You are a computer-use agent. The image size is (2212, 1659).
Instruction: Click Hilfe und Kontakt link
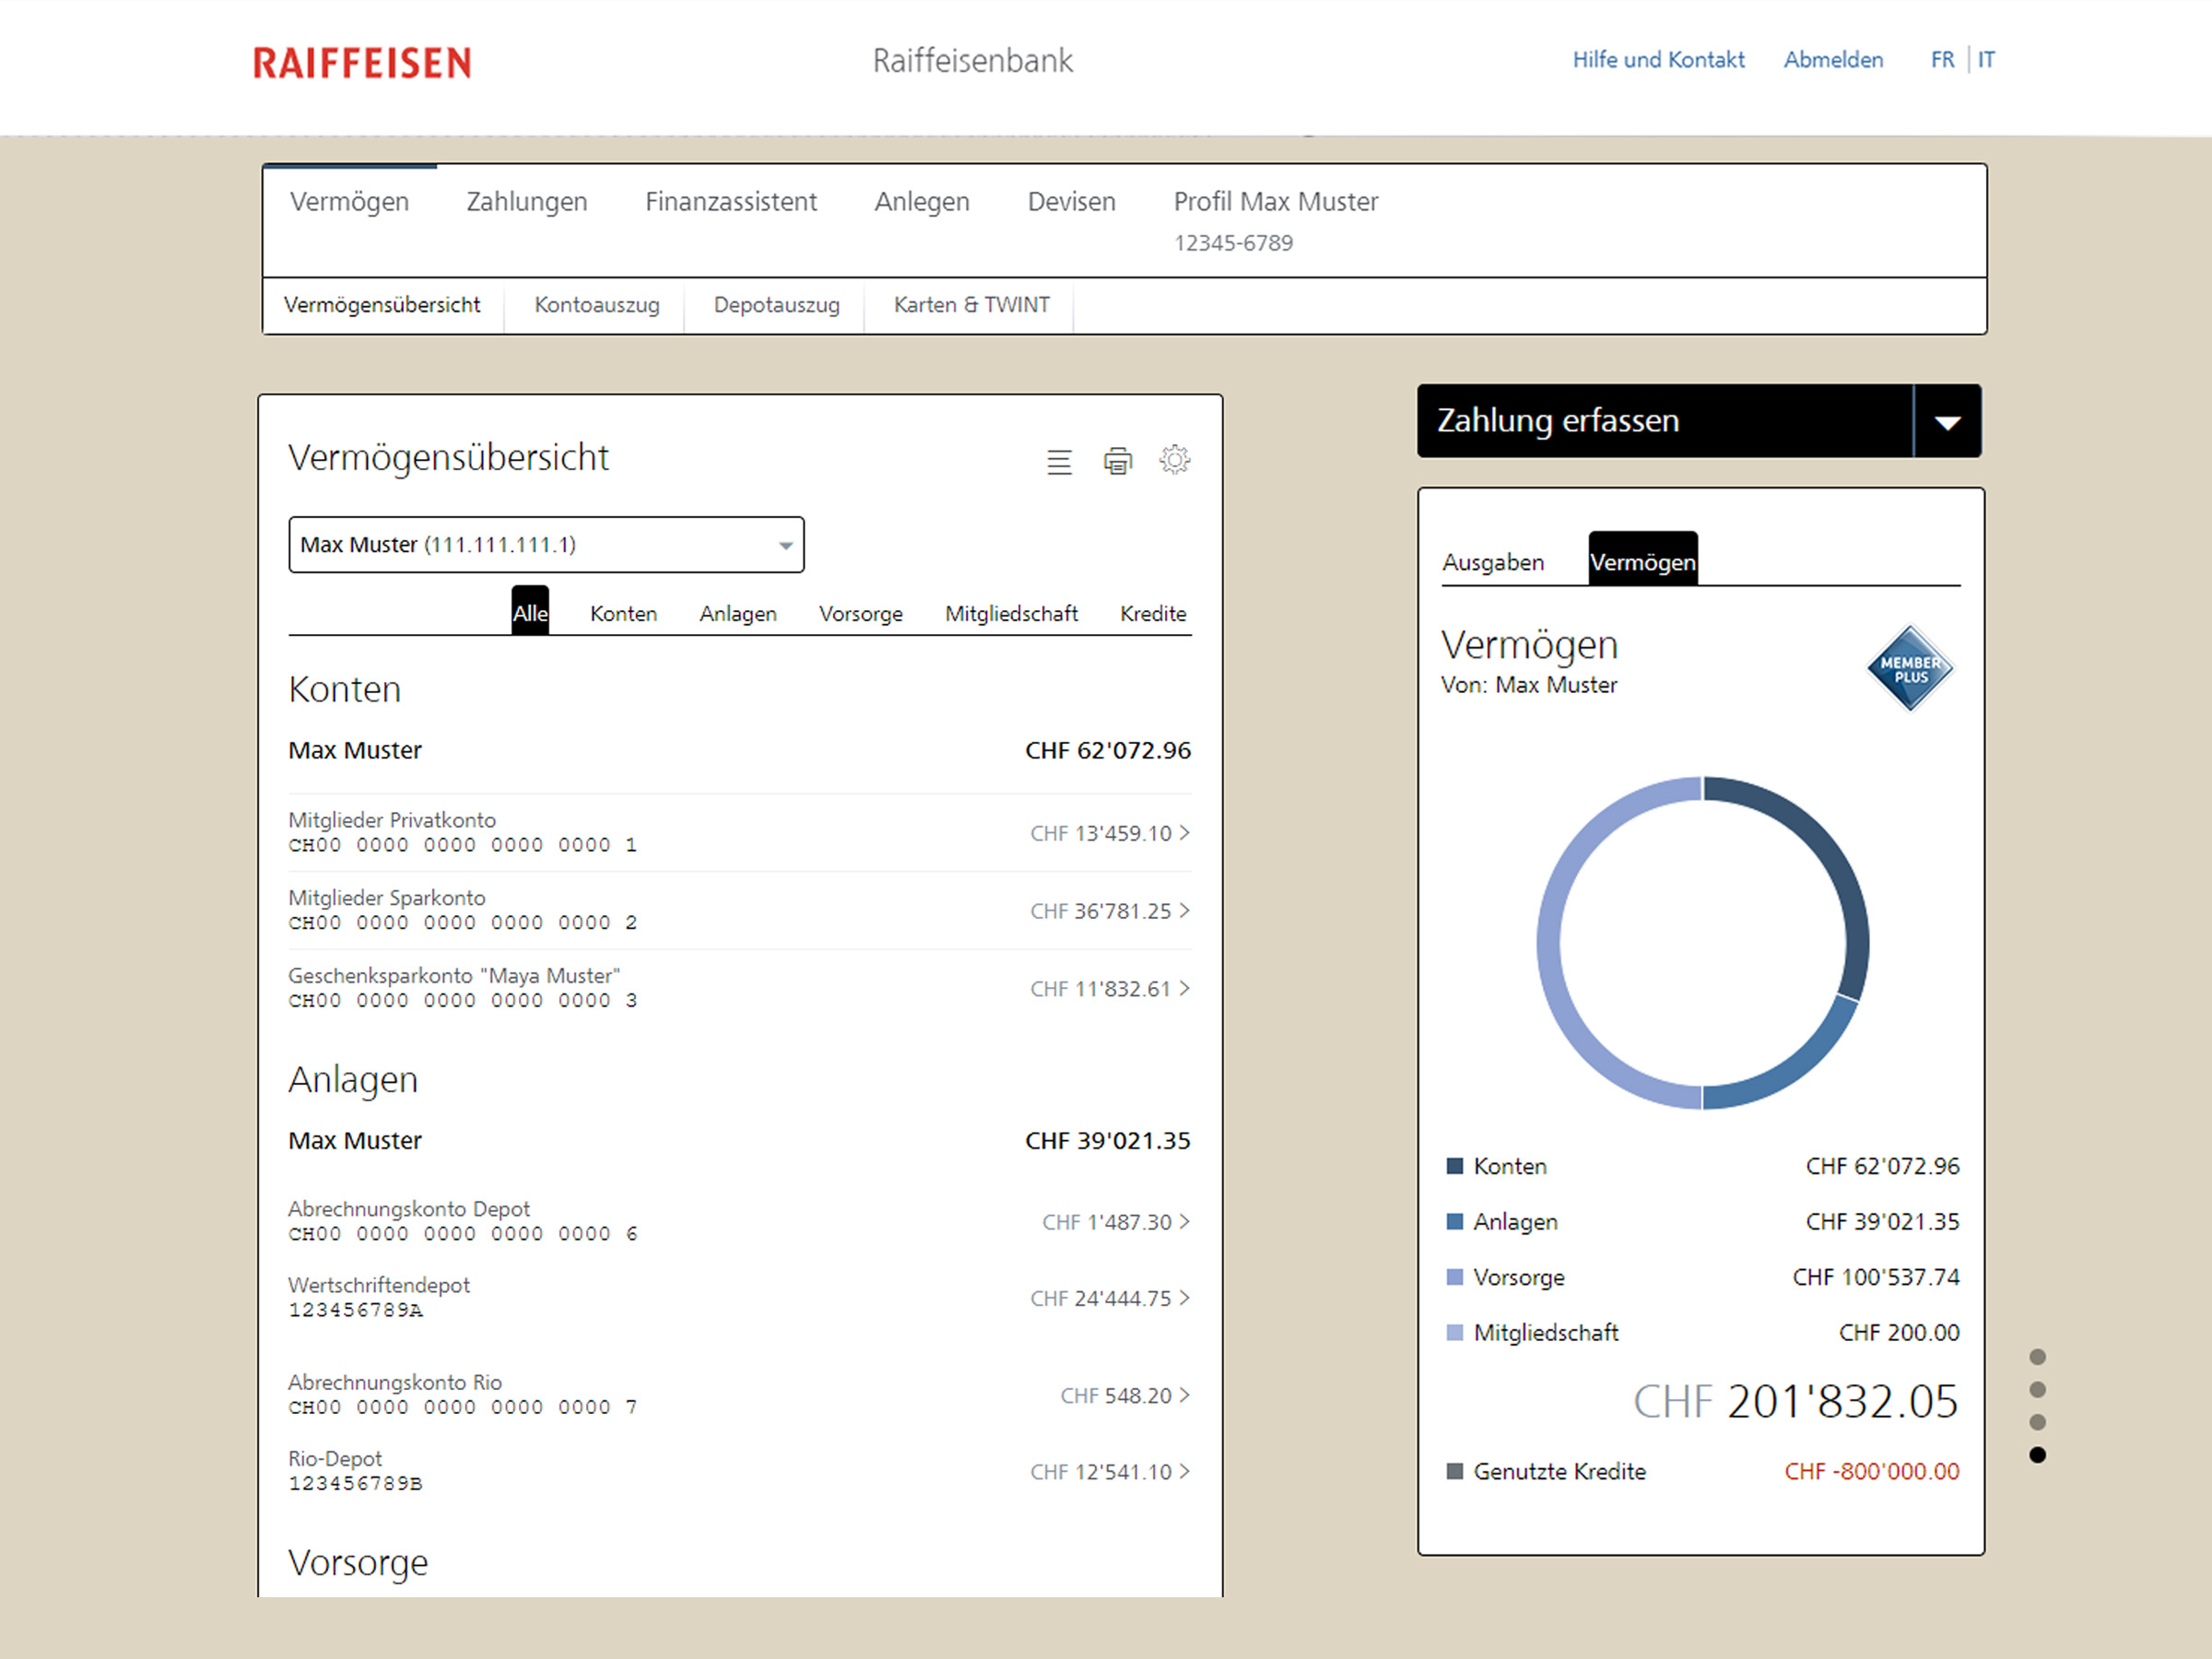click(1658, 60)
